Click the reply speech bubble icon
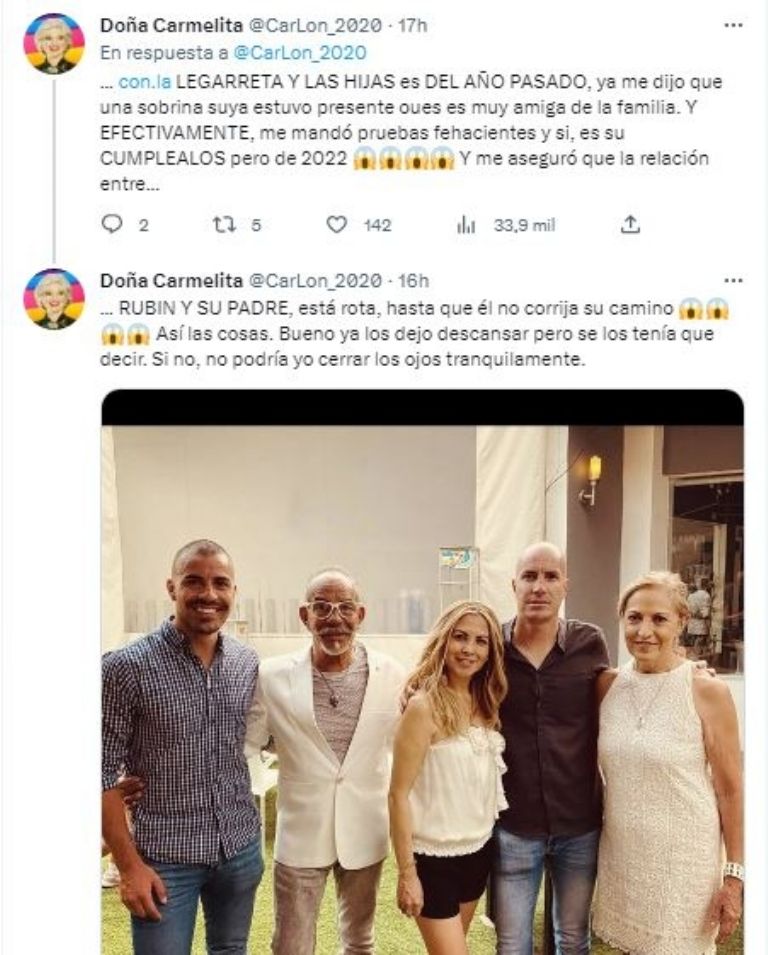 tap(112, 225)
